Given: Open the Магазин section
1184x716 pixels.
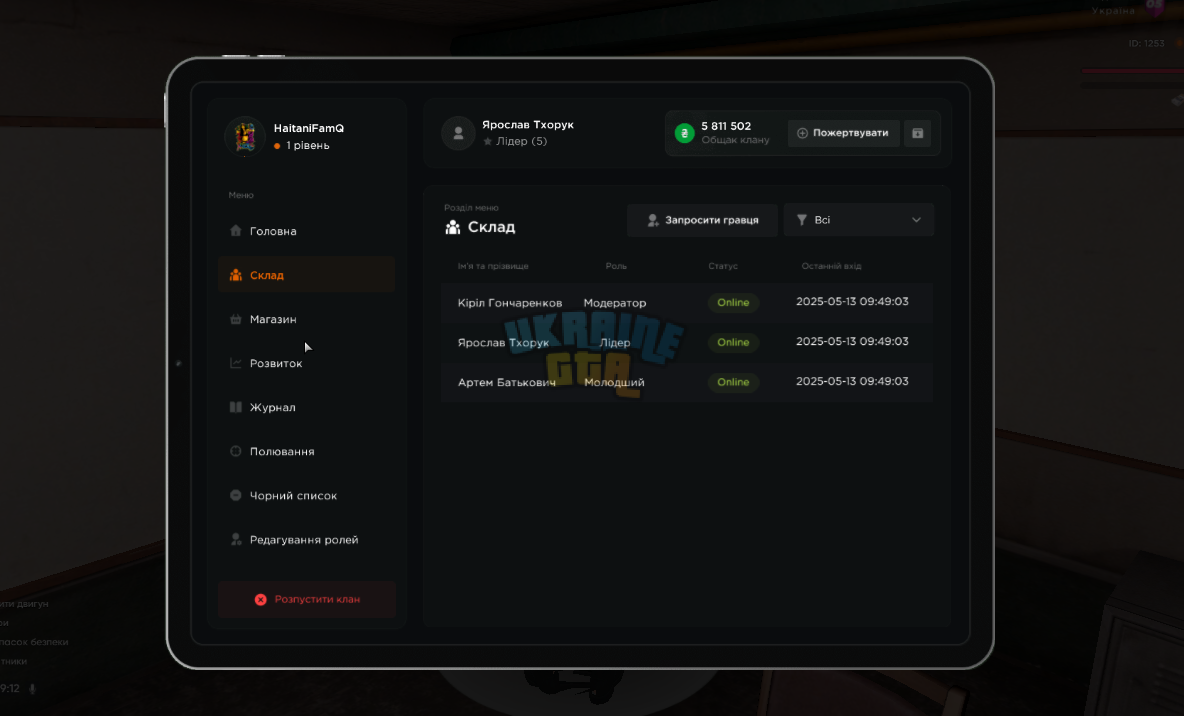Looking at the screenshot, I should [x=306, y=319].
